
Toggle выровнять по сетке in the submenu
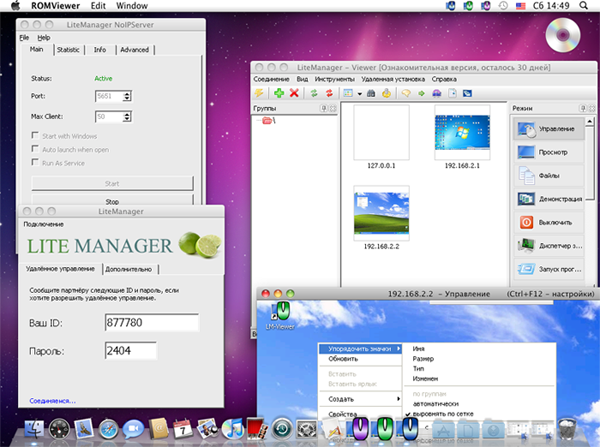pyautogui.click(x=443, y=414)
